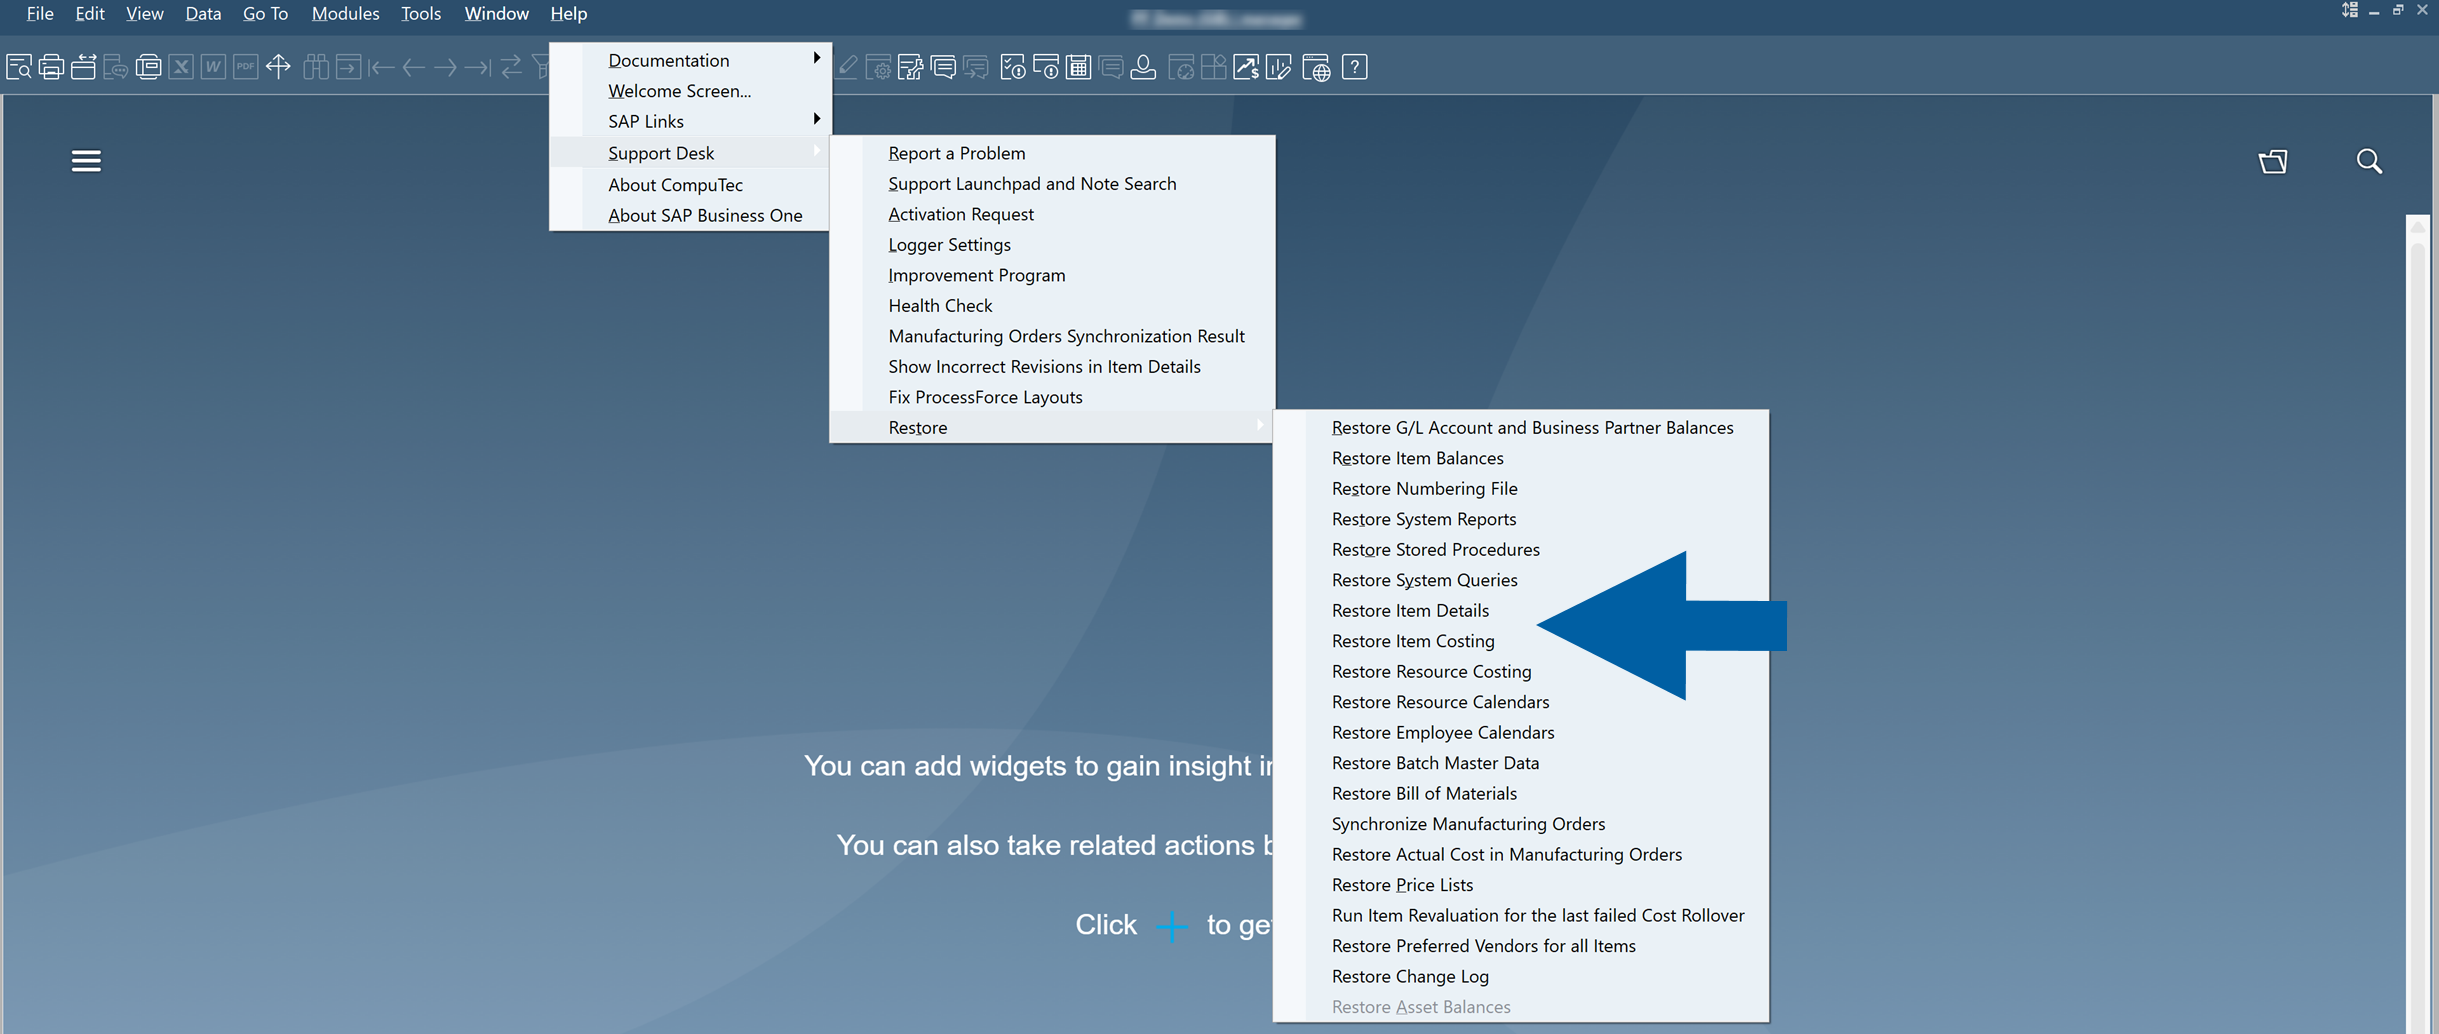Expand the Restore submenu entry

click(1051, 427)
